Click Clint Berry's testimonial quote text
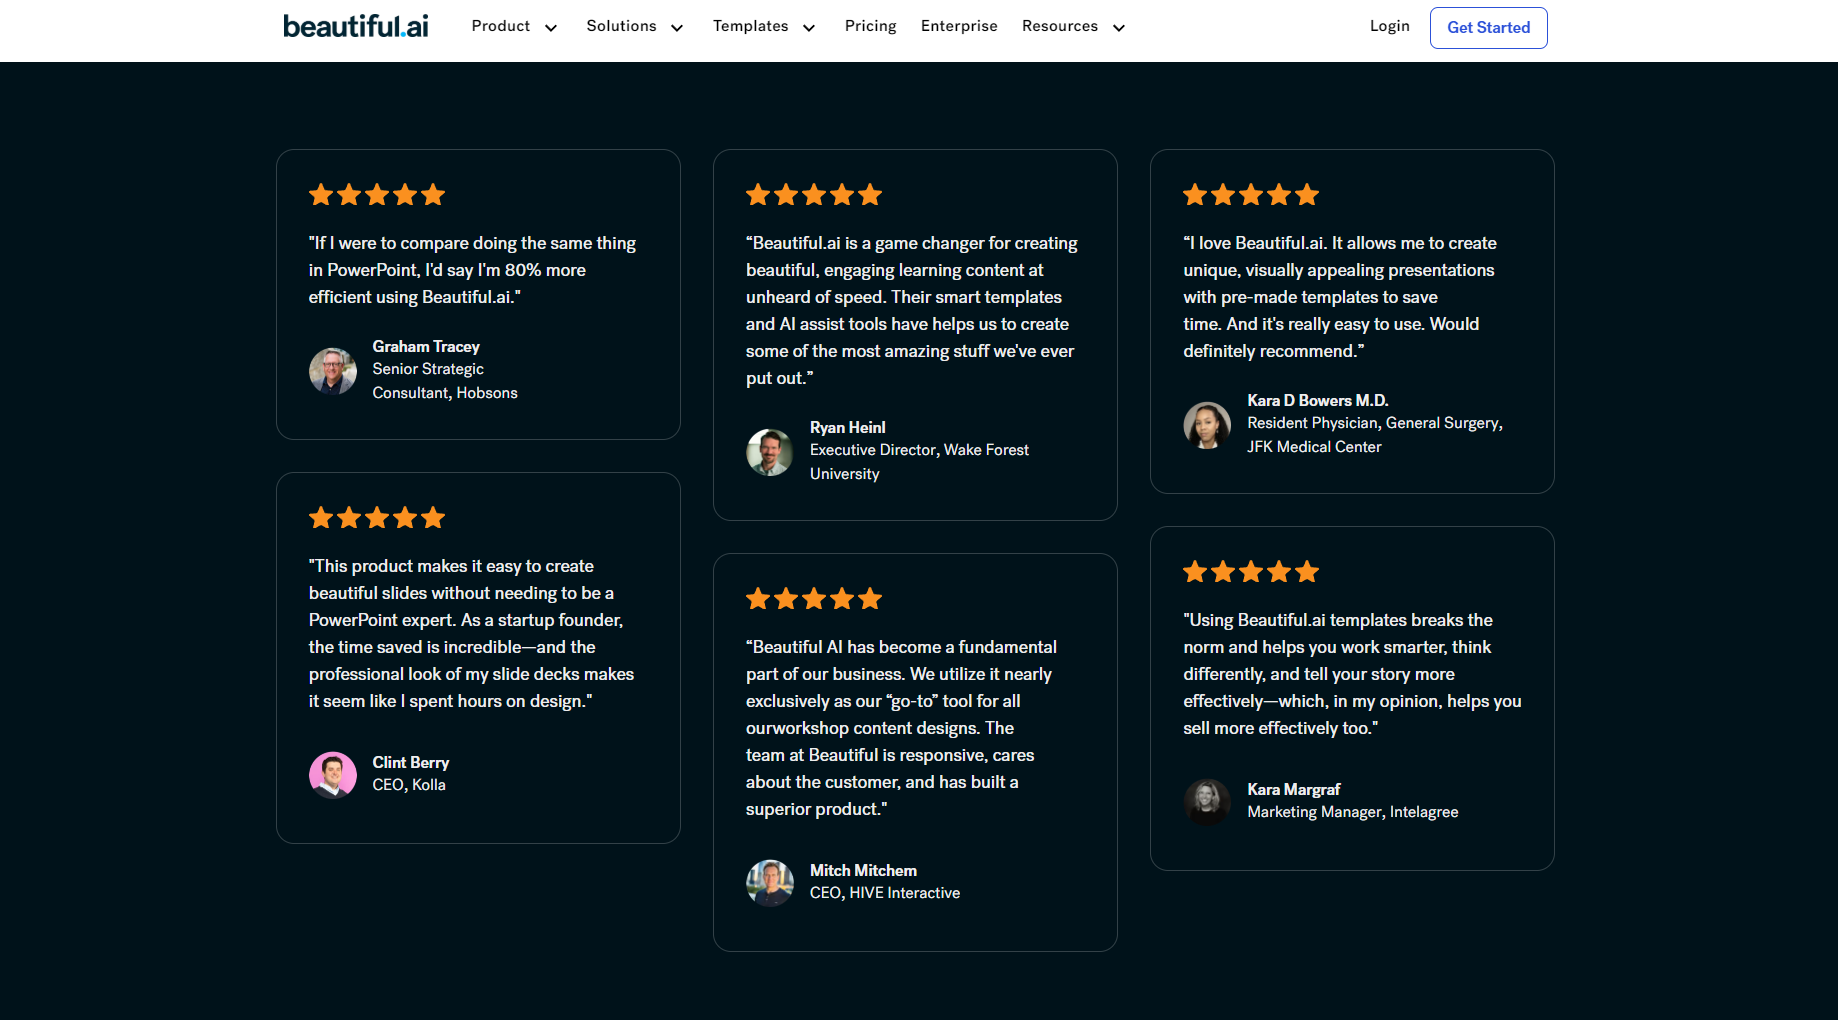This screenshot has height=1020, width=1838. pos(471,634)
